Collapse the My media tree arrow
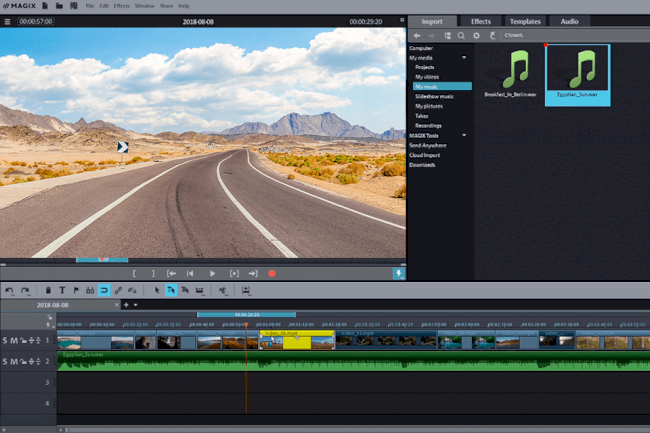 [464, 58]
